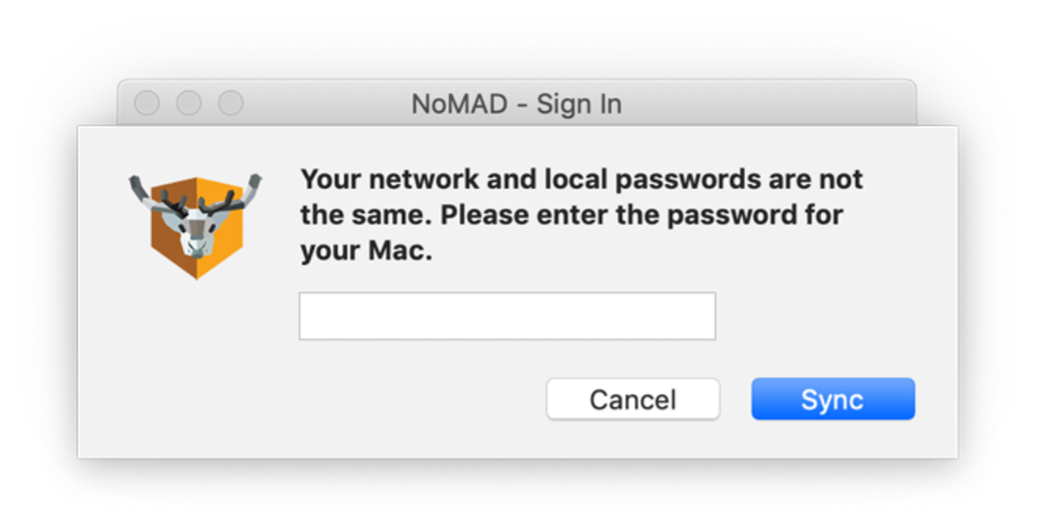Image resolution: width=1038 pixels, height=522 pixels.
Task: Click the "your Mac." text line
Action: pos(366,250)
